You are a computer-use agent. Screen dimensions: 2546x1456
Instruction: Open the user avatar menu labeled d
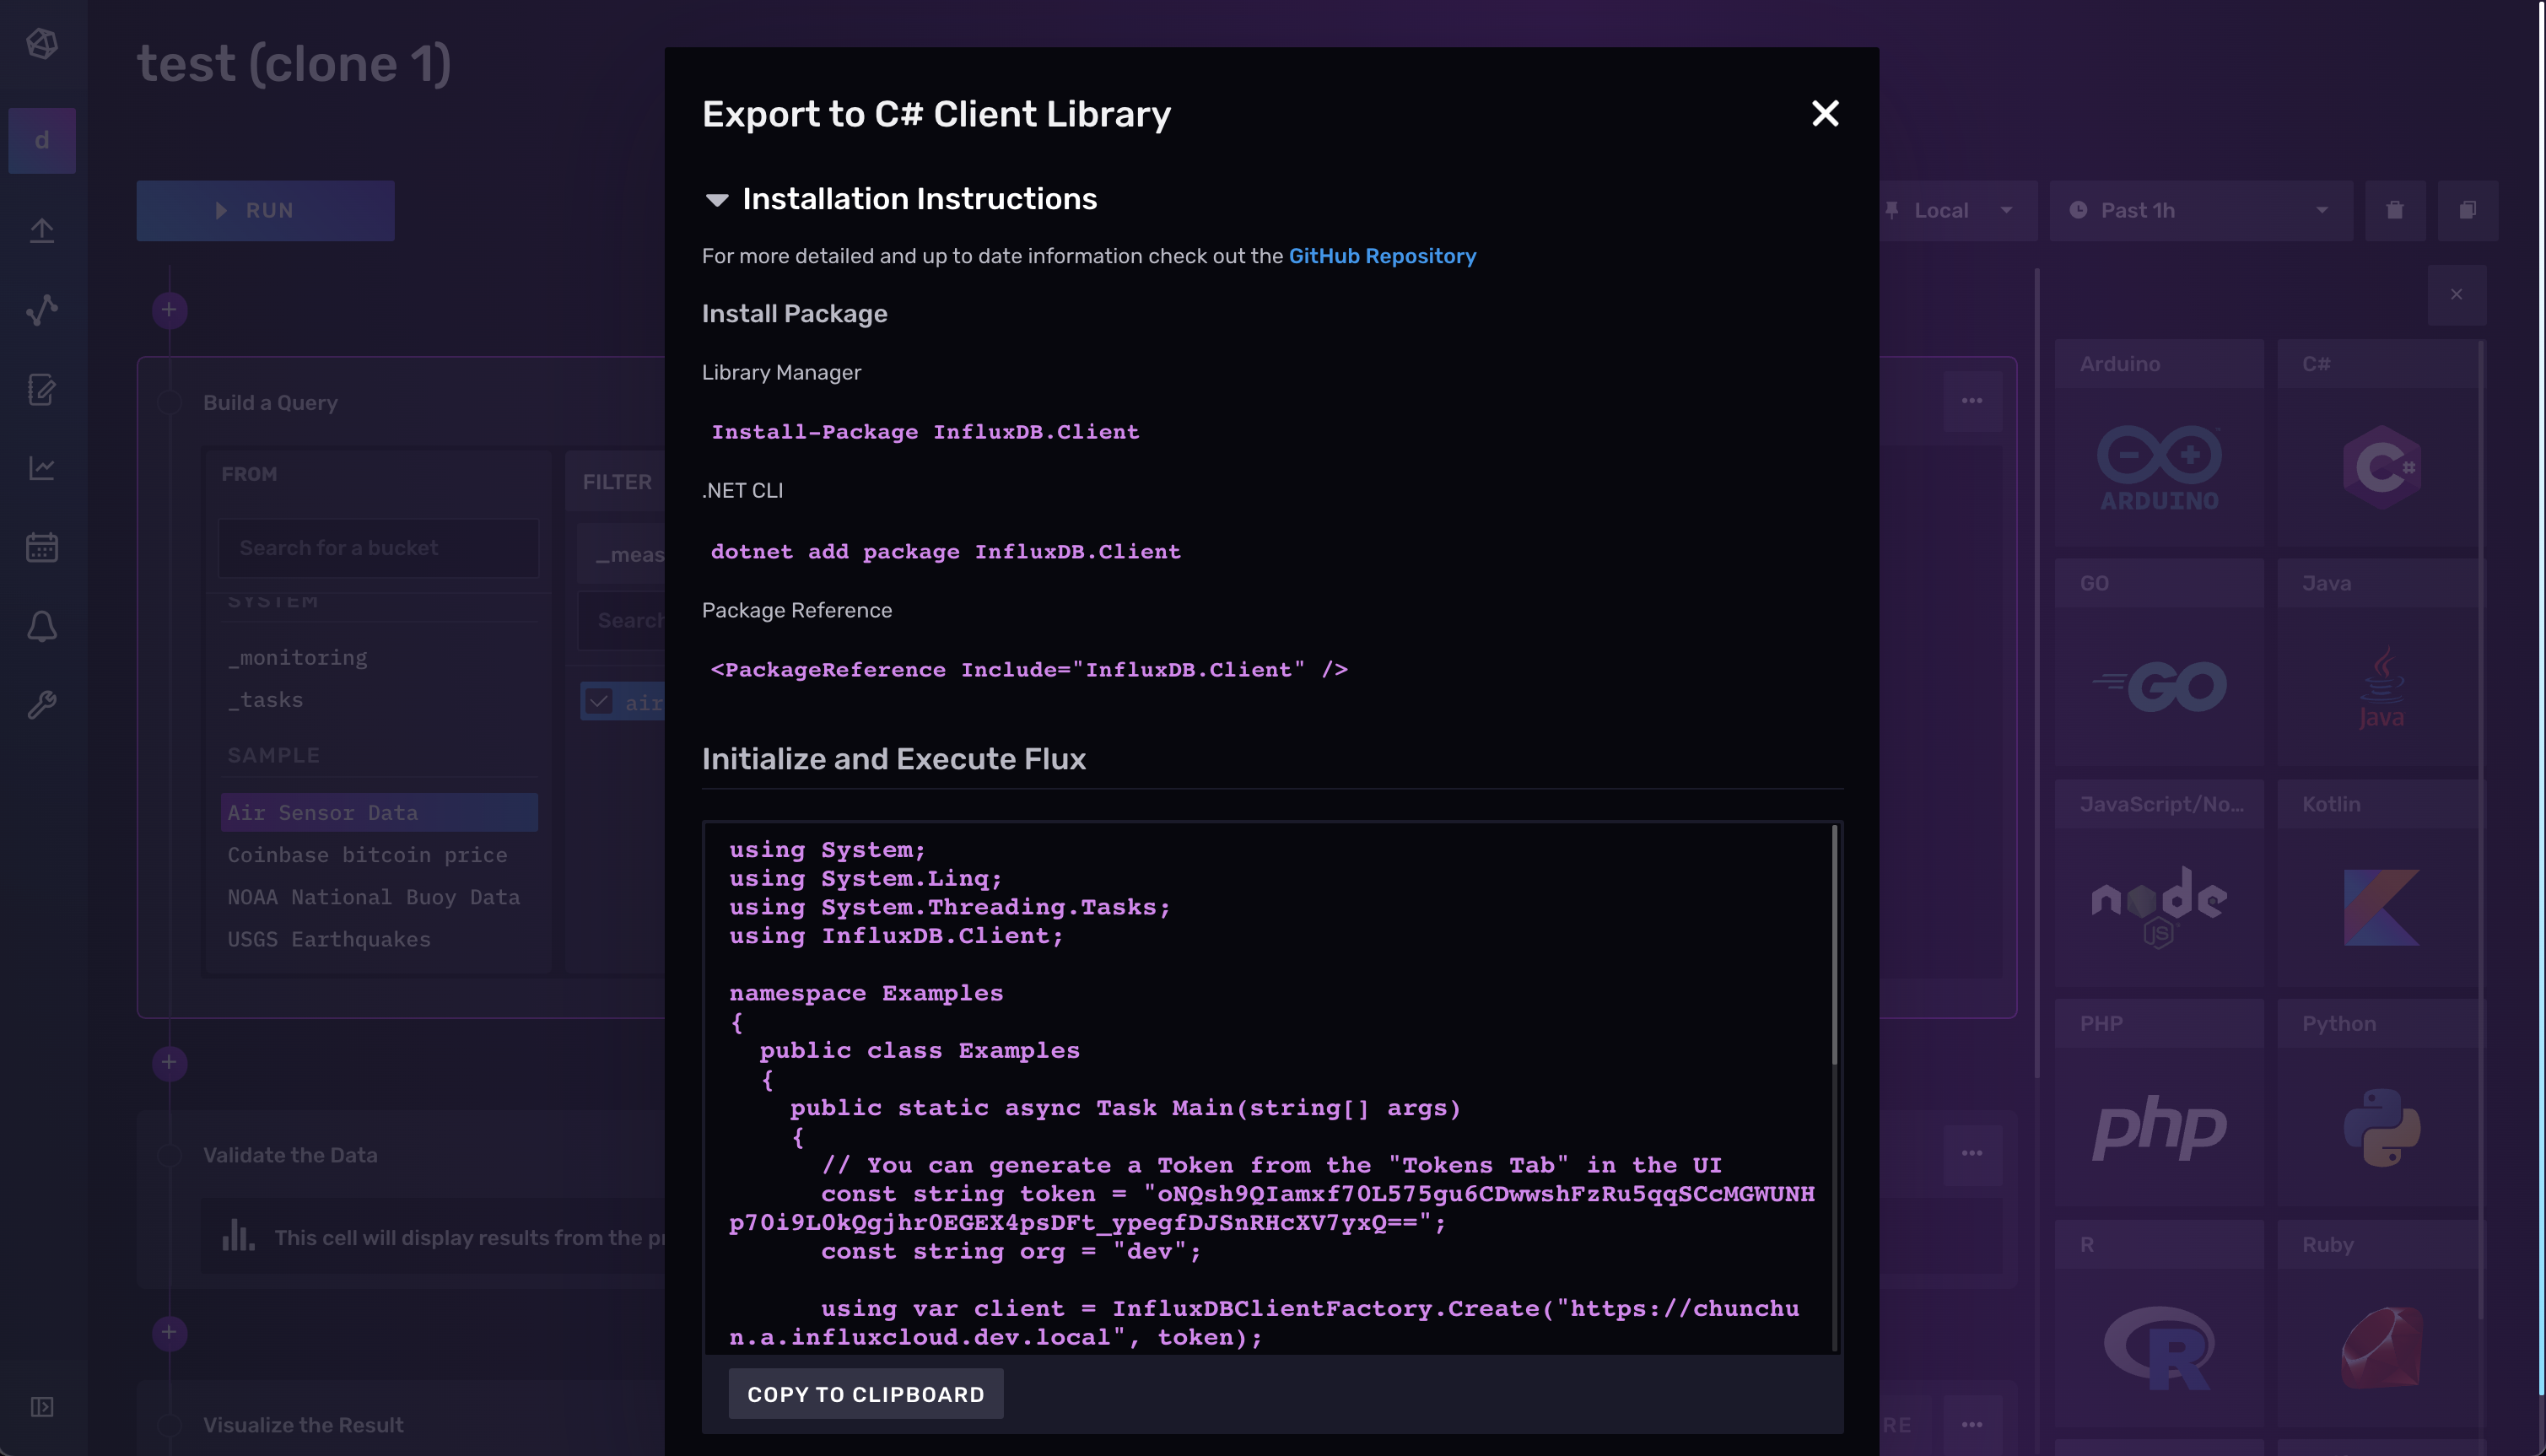point(42,140)
